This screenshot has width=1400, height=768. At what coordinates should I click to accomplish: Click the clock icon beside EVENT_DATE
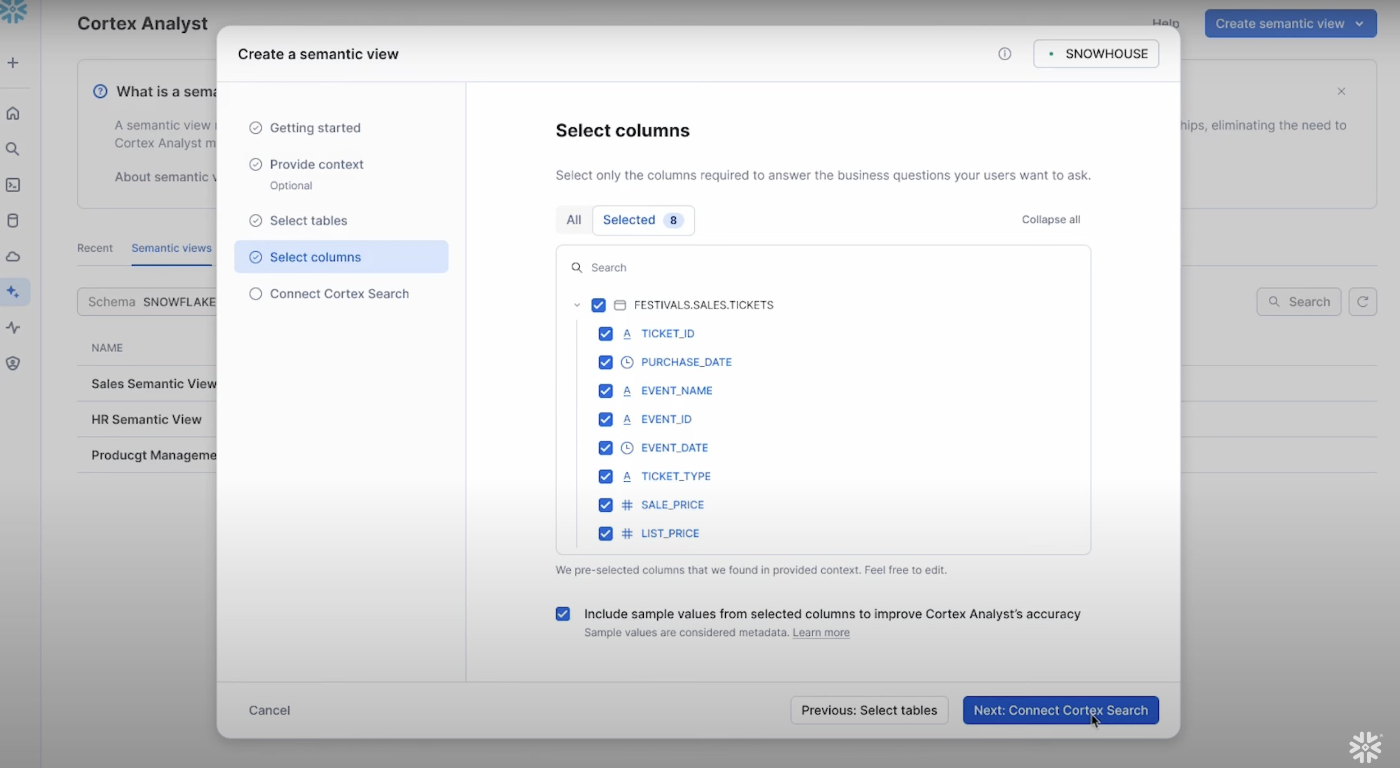coord(627,448)
